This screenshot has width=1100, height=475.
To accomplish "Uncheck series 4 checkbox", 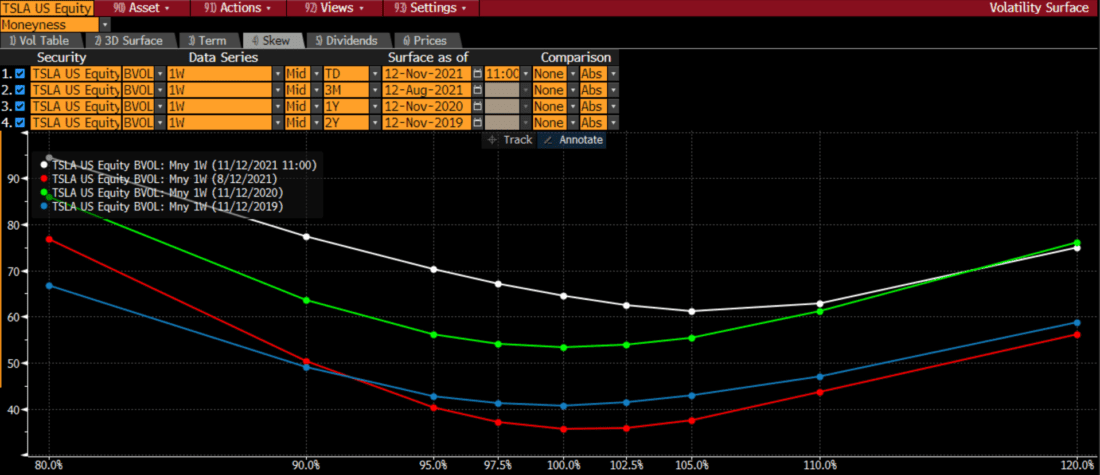I will pos(20,123).
